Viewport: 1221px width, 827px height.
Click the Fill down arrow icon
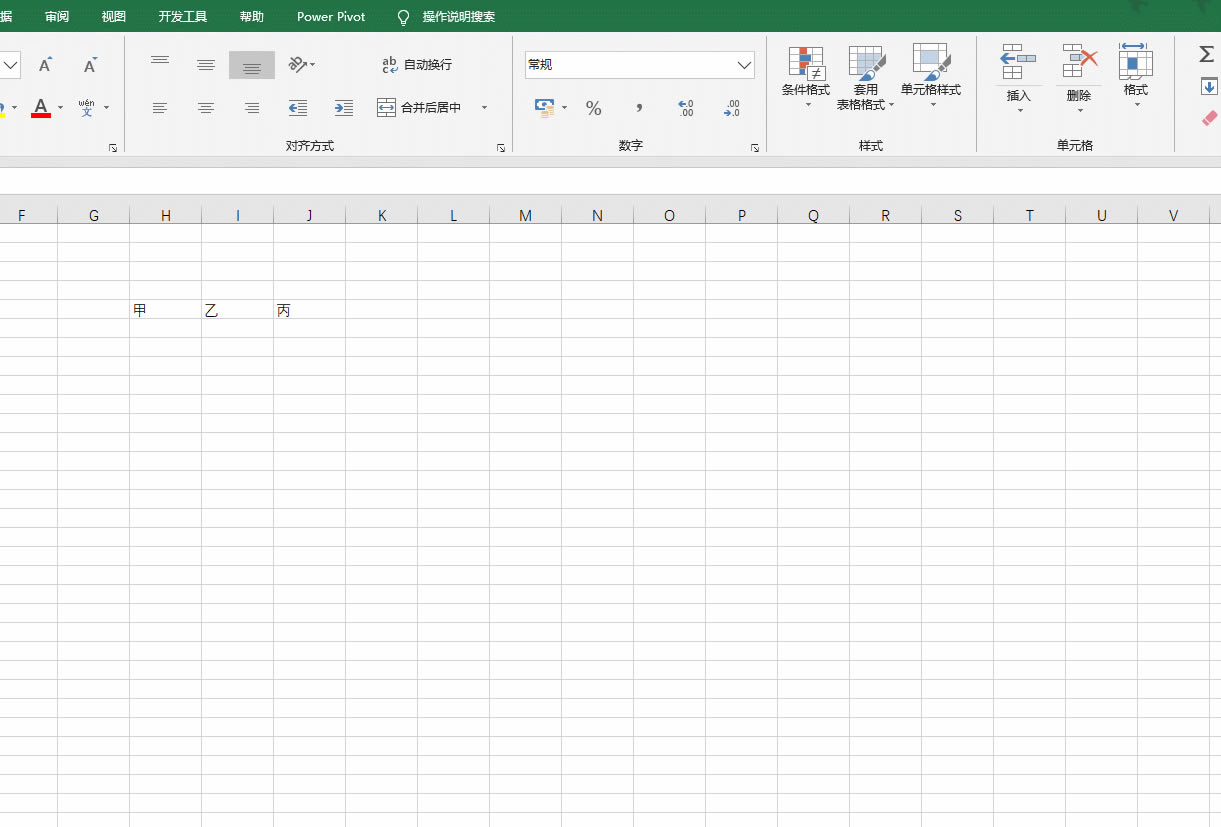tap(1208, 87)
